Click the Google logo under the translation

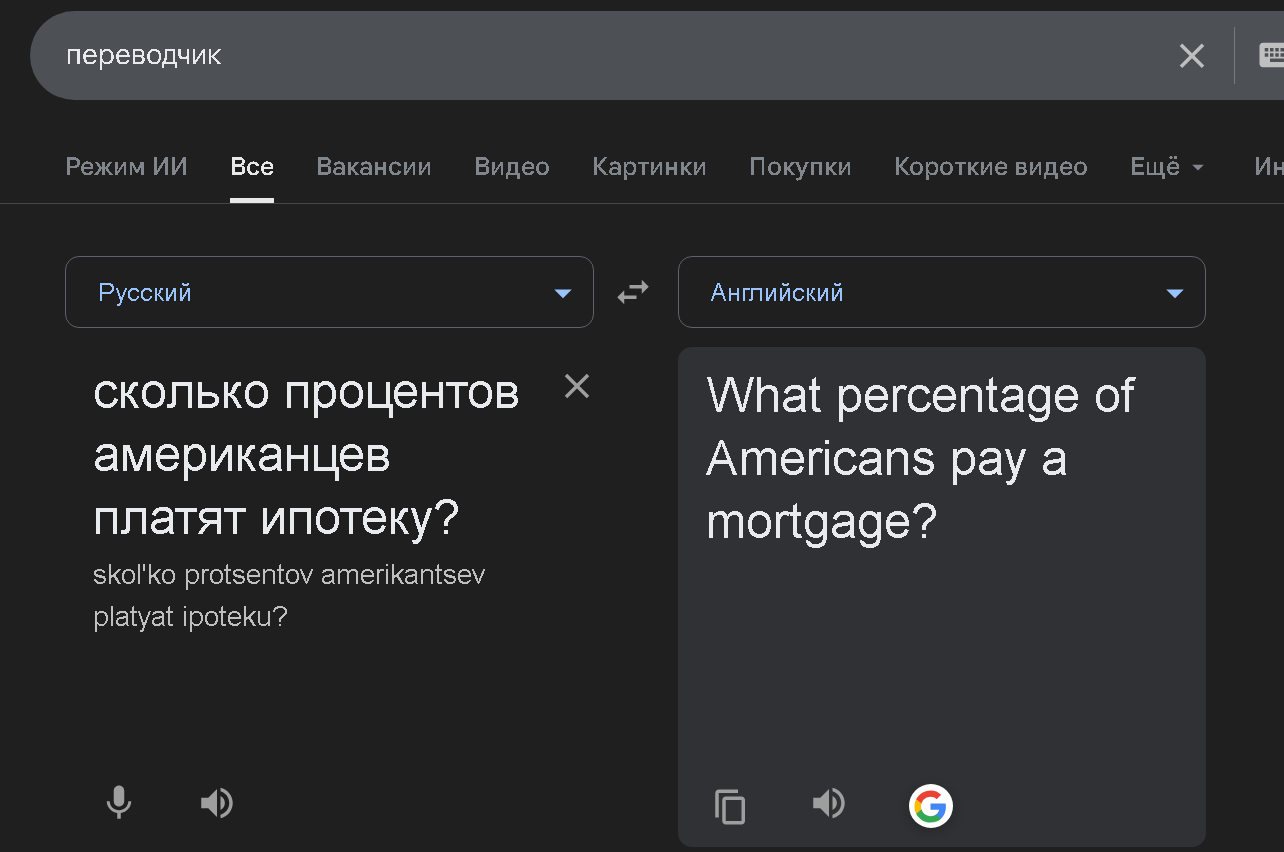click(x=930, y=806)
